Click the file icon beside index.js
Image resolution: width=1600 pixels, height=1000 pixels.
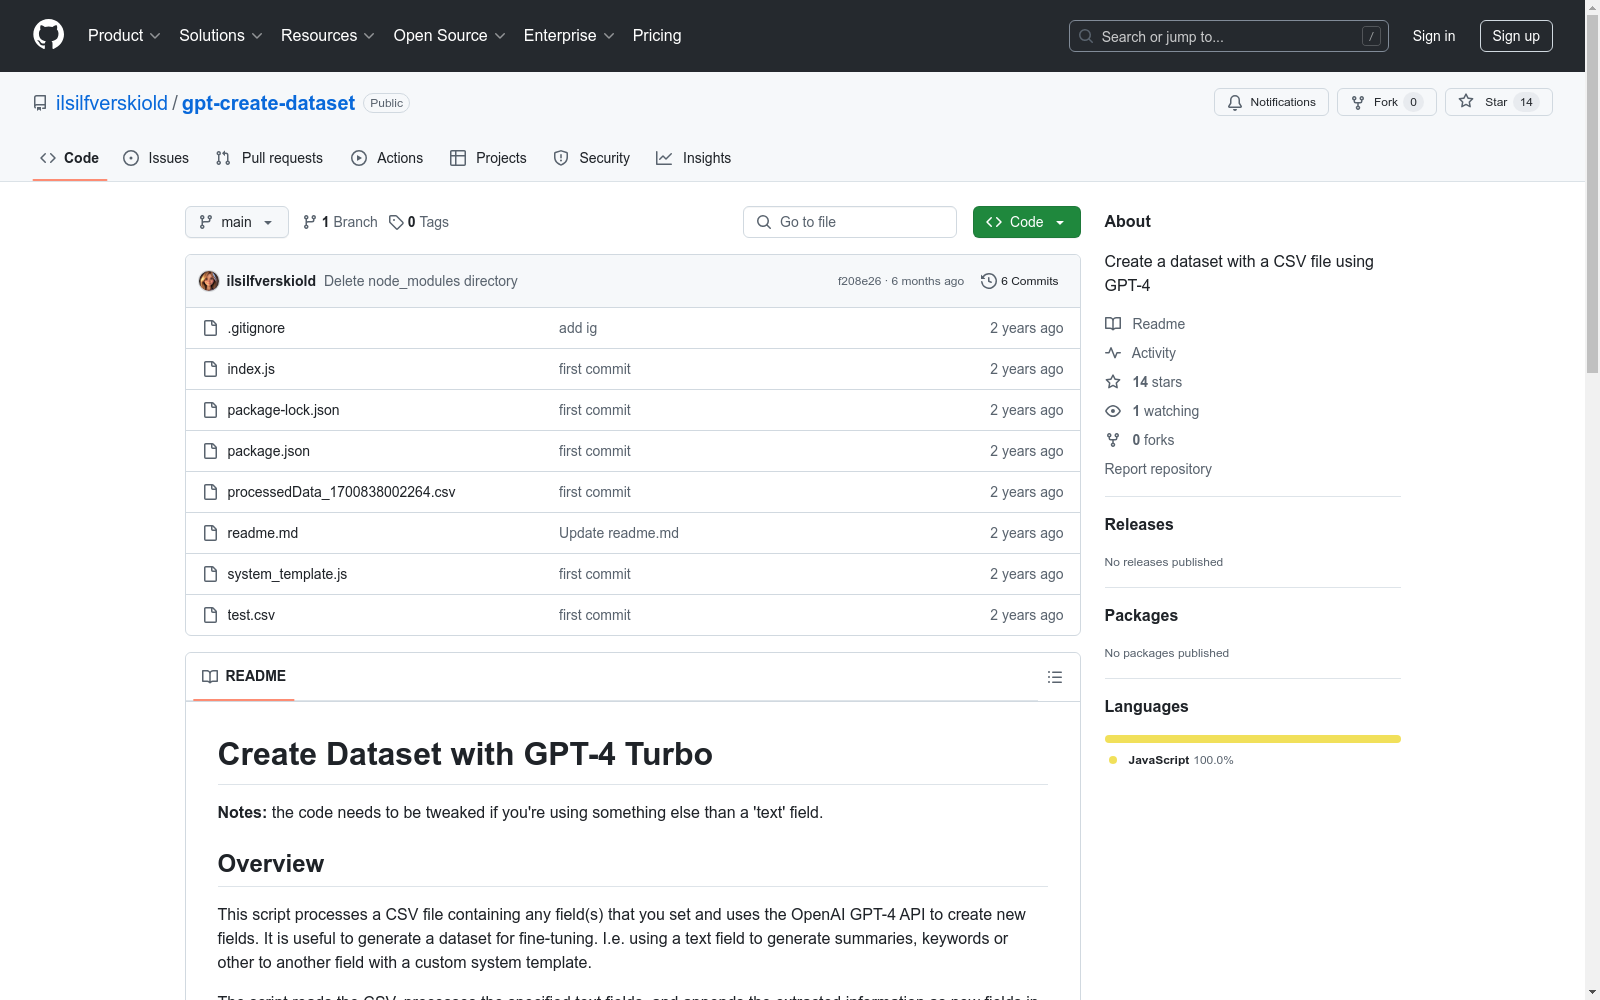(x=210, y=369)
